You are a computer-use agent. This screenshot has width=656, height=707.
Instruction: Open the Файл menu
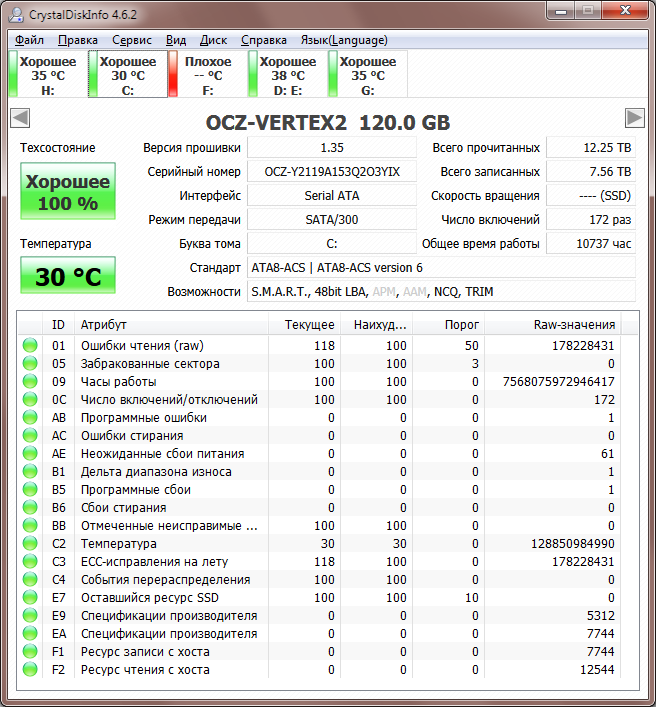pyautogui.click(x=29, y=40)
